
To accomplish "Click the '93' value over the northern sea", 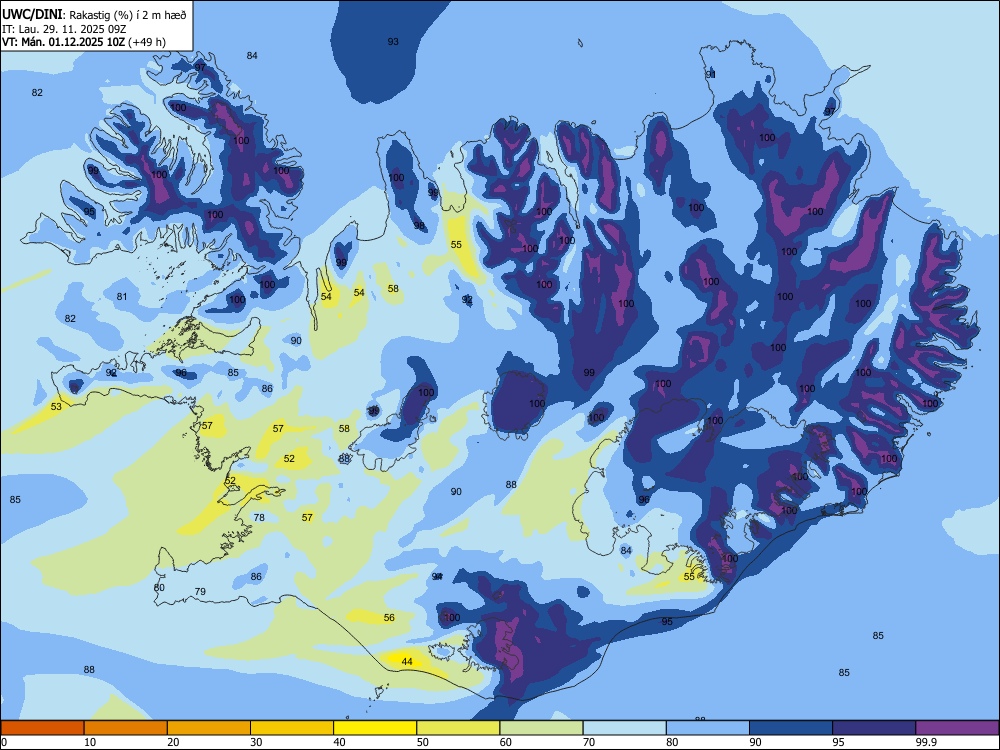I will 393,41.
